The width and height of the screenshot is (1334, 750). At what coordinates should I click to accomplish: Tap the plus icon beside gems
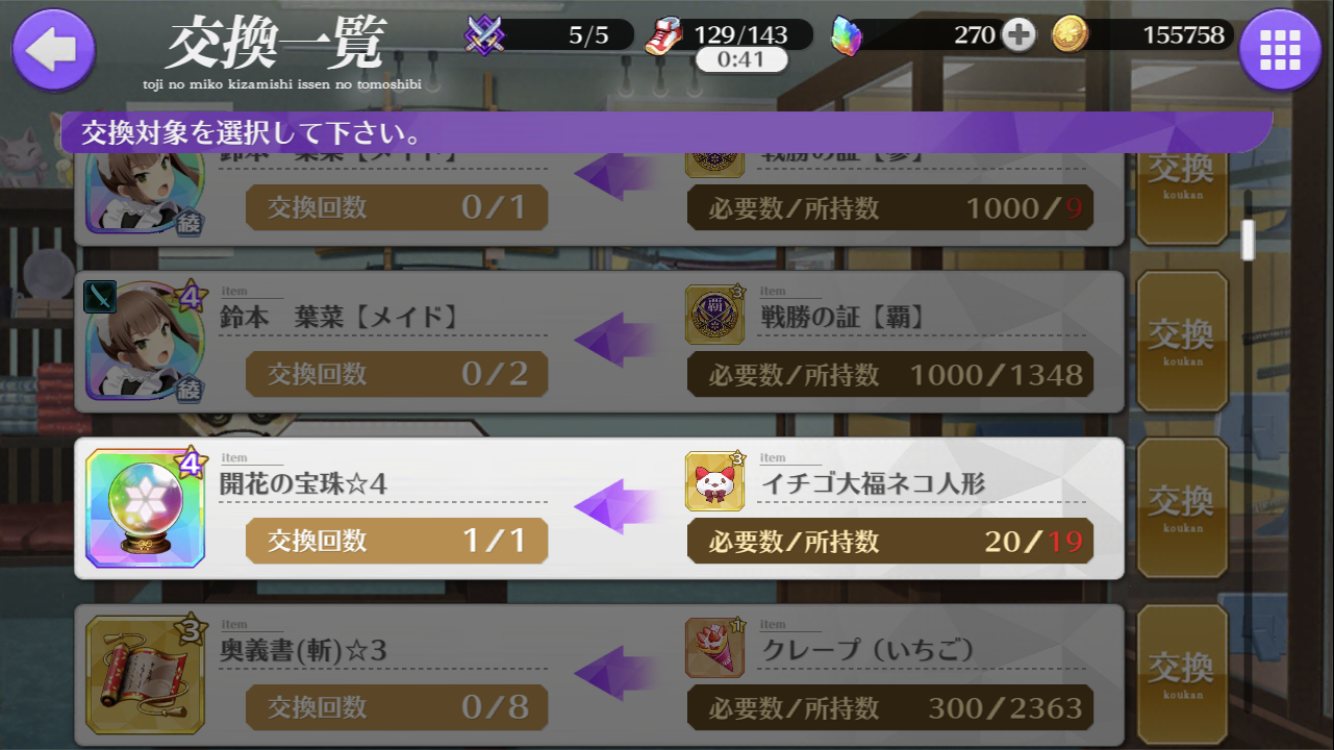(1018, 35)
